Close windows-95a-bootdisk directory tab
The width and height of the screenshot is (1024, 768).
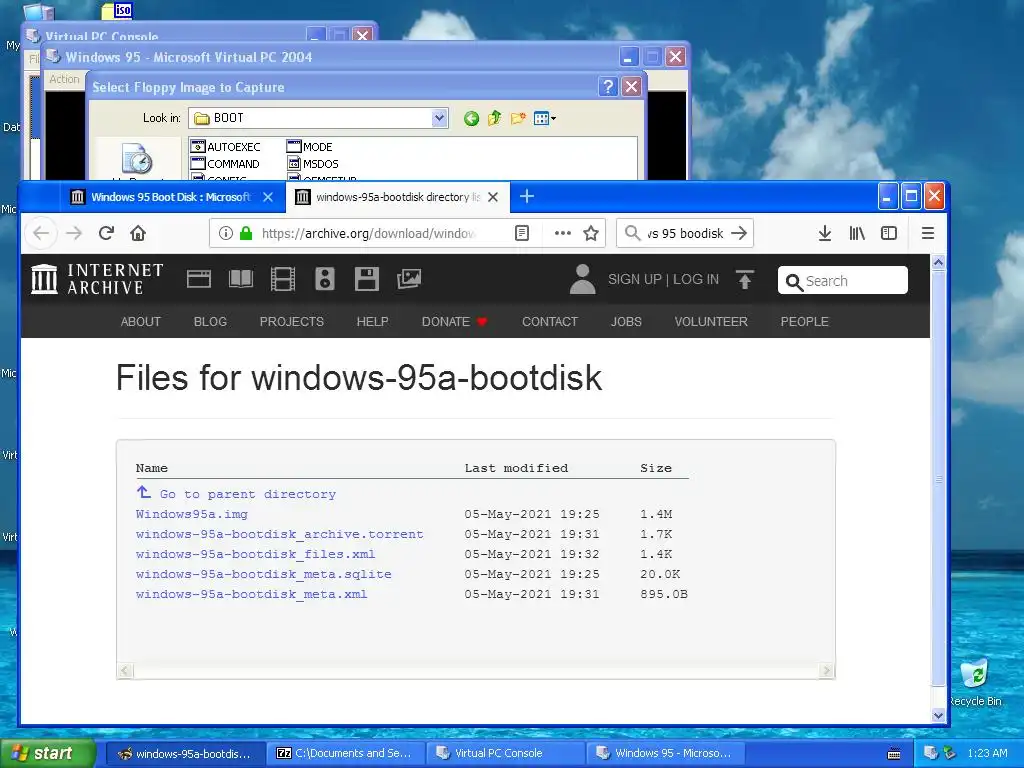493,197
